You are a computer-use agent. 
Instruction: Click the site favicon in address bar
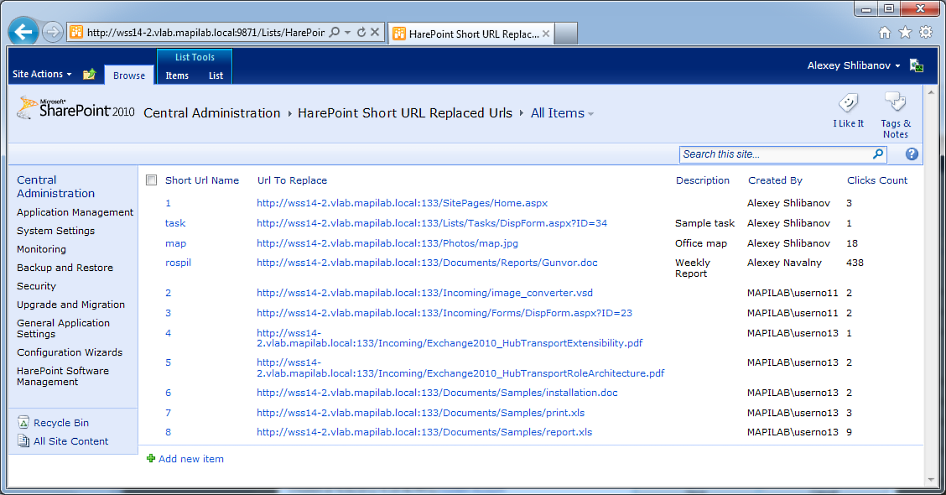point(76,32)
